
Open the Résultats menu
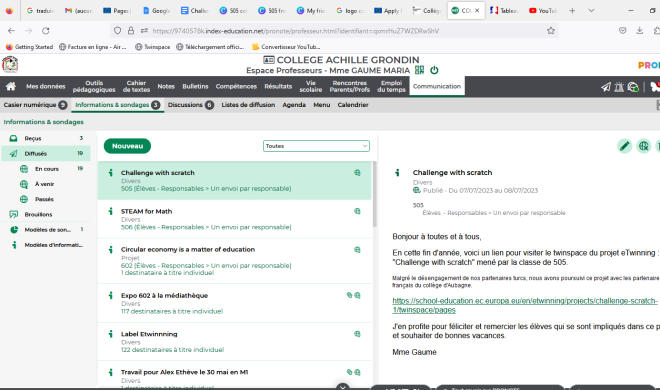click(x=278, y=86)
